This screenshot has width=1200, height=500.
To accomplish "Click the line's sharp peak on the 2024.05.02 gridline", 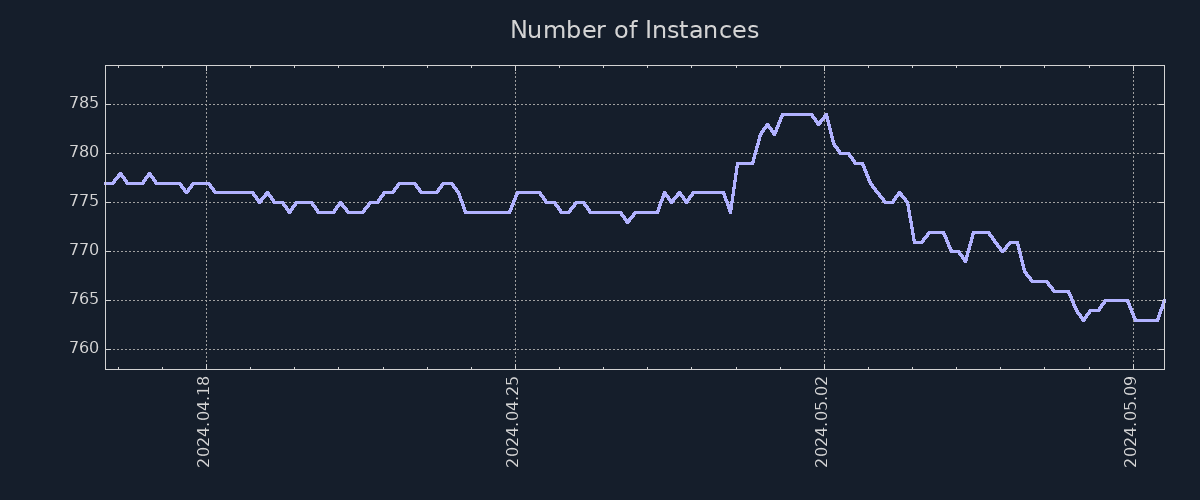I will [x=825, y=114].
